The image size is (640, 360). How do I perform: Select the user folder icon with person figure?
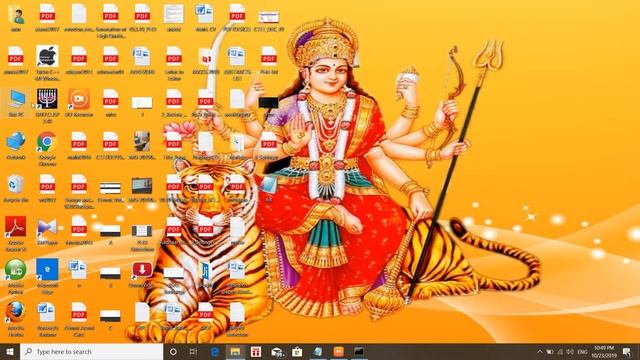tap(16, 15)
